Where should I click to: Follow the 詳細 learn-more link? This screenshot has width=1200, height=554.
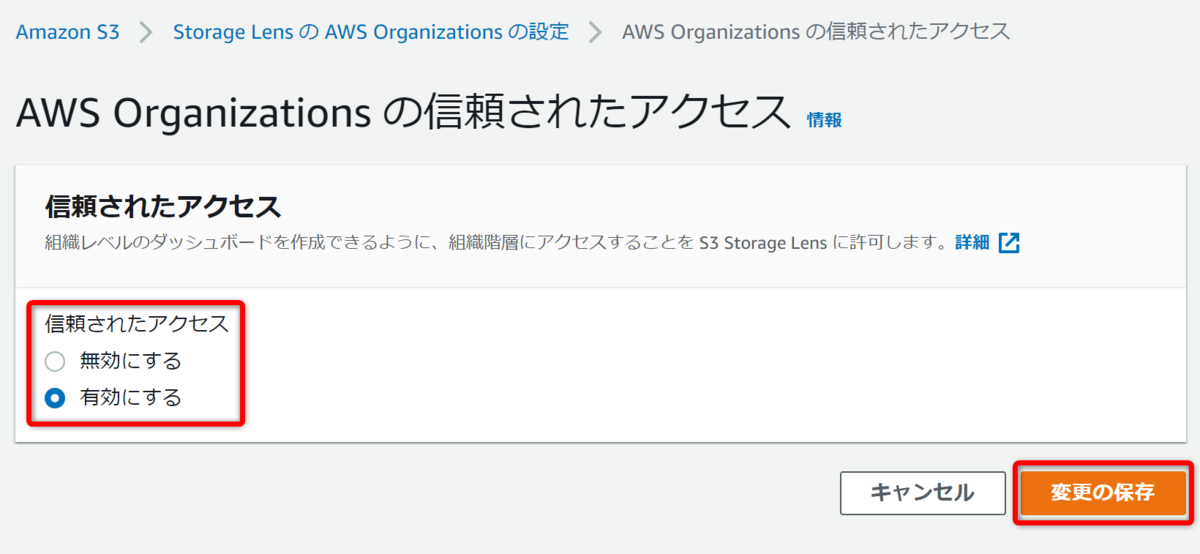[972, 242]
